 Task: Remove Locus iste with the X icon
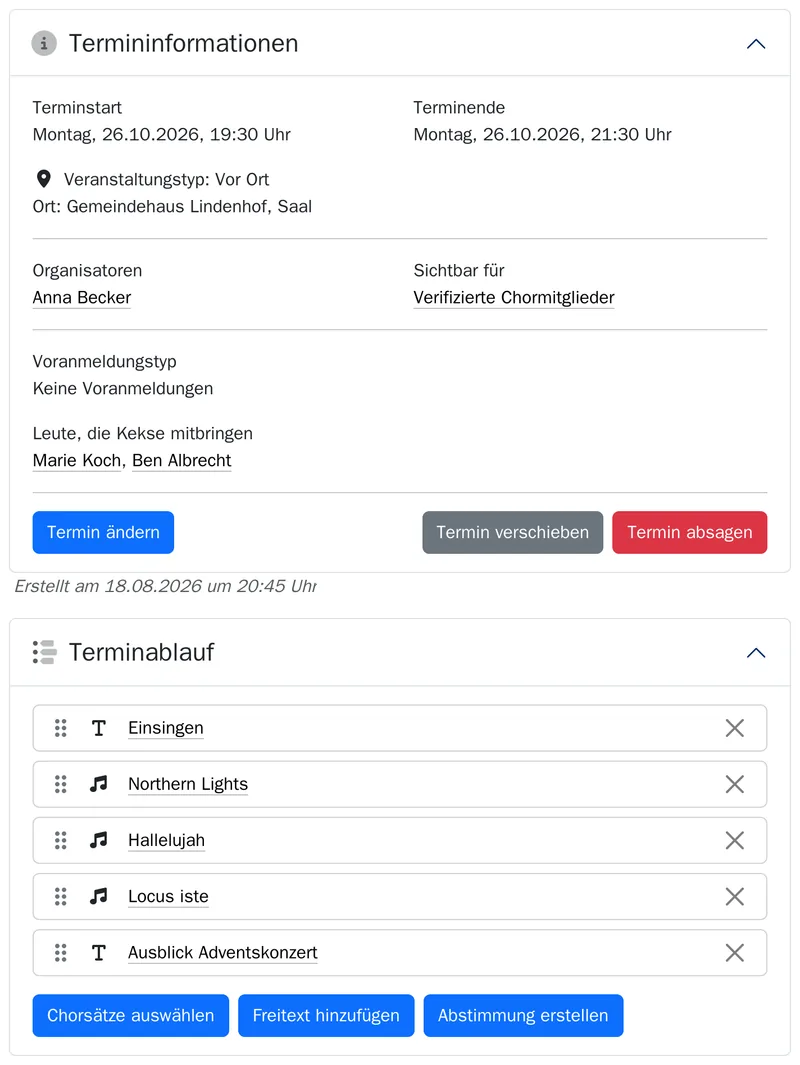734,897
